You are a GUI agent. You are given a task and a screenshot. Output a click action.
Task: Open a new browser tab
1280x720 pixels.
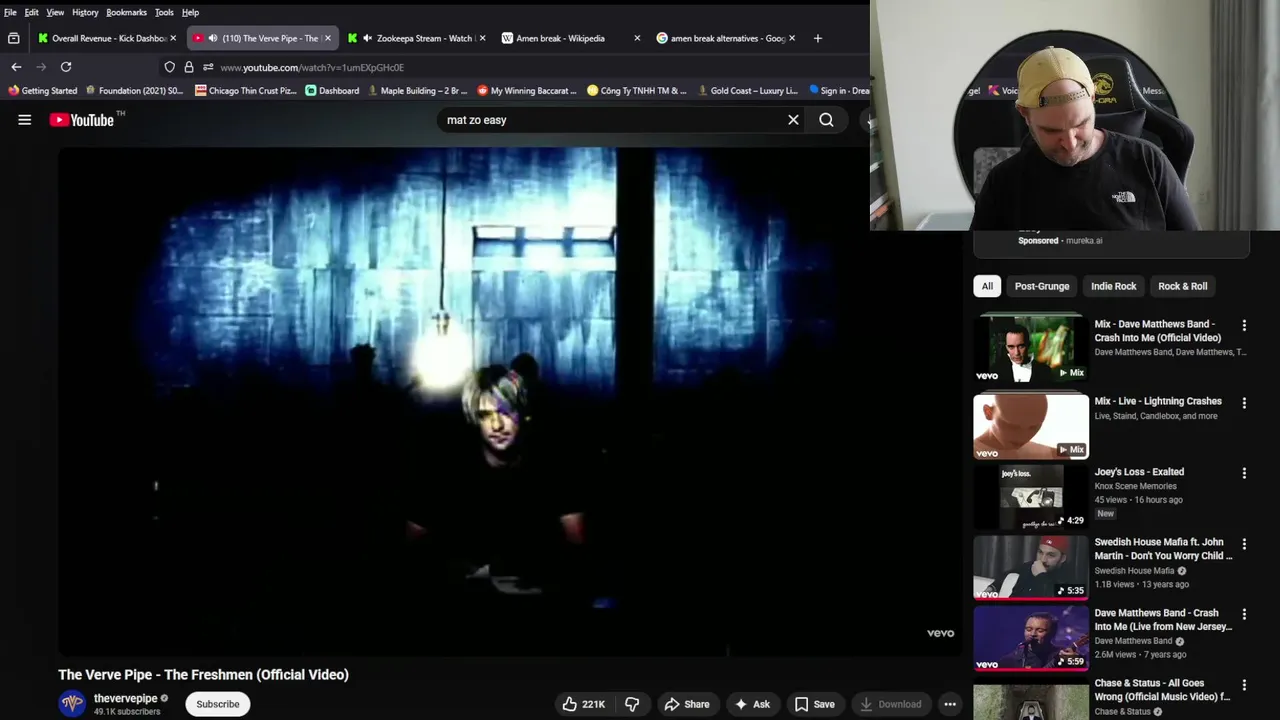click(x=817, y=38)
